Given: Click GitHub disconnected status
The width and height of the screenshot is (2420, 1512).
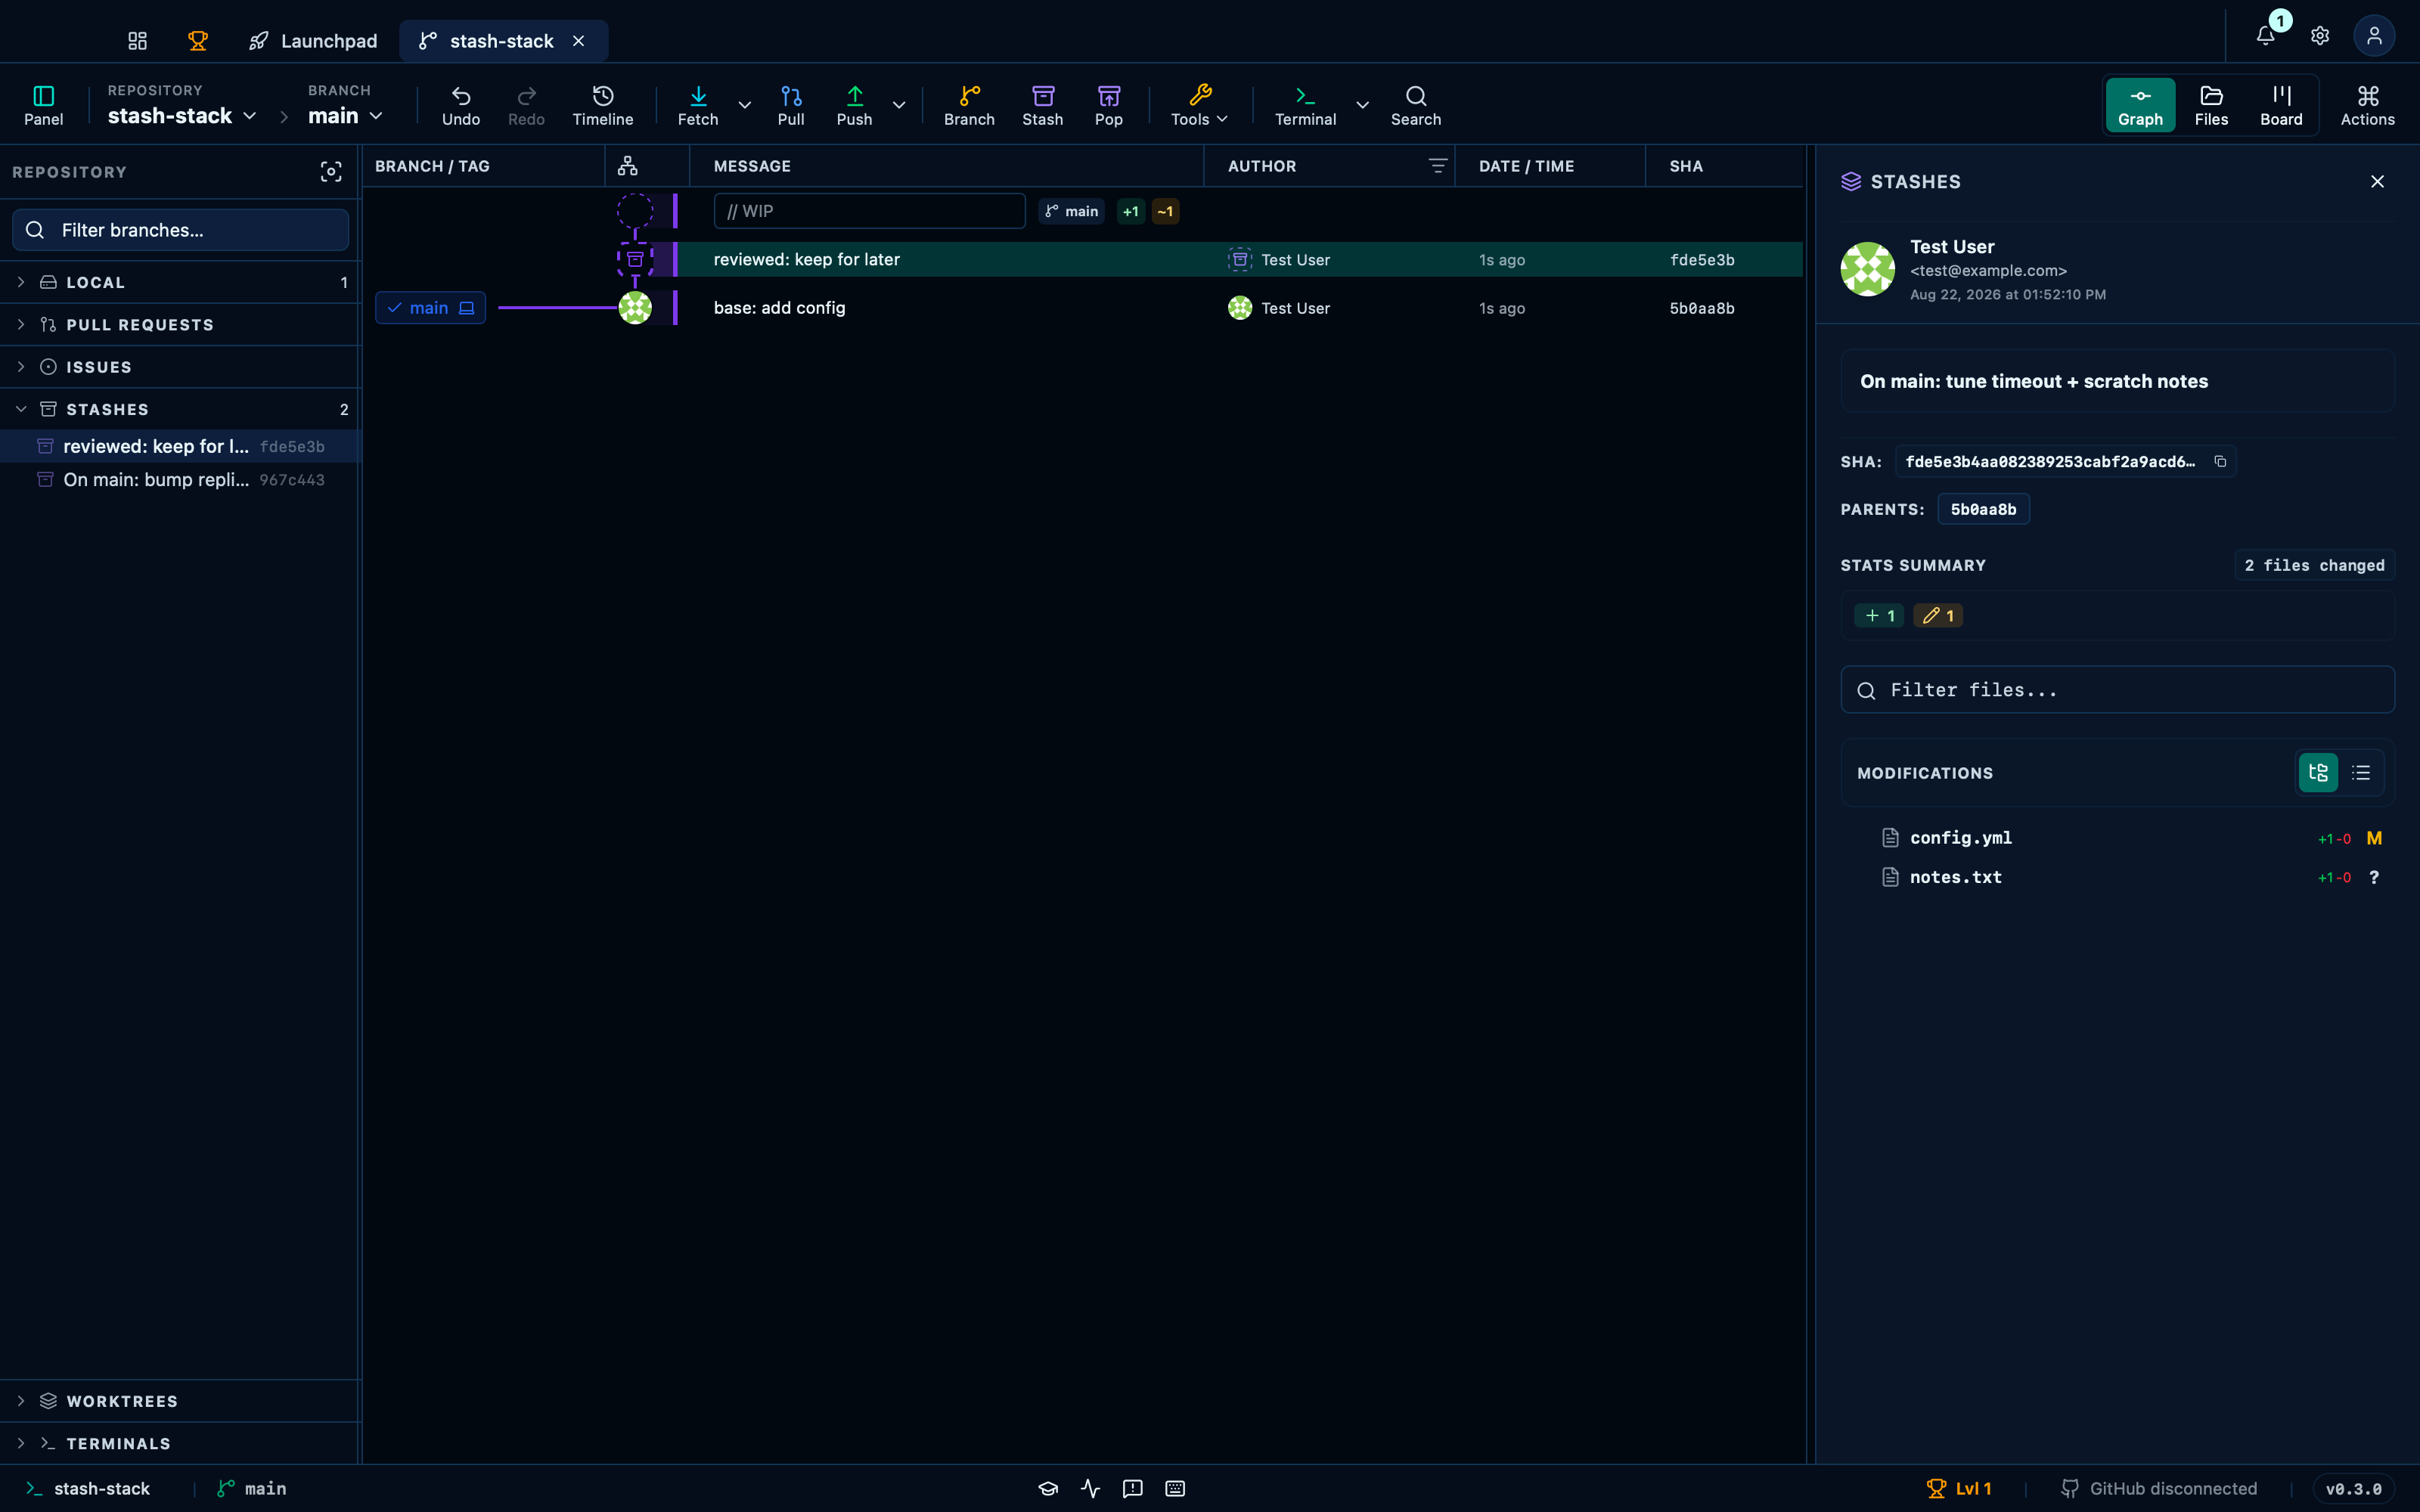Looking at the screenshot, I should (2159, 1488).
